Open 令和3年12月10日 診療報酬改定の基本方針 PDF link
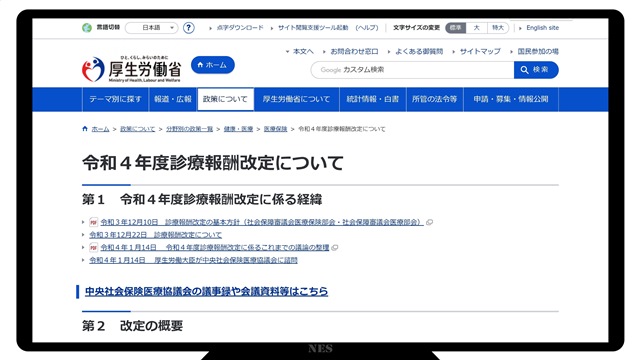640x360 pixels. tap(262, 222)
